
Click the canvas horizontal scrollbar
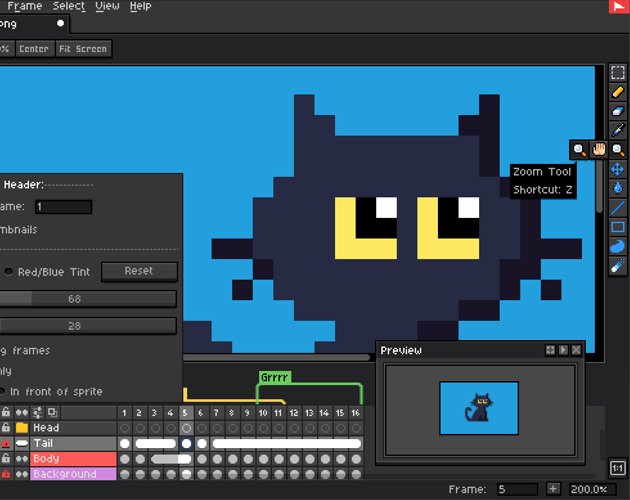[276, 357]
